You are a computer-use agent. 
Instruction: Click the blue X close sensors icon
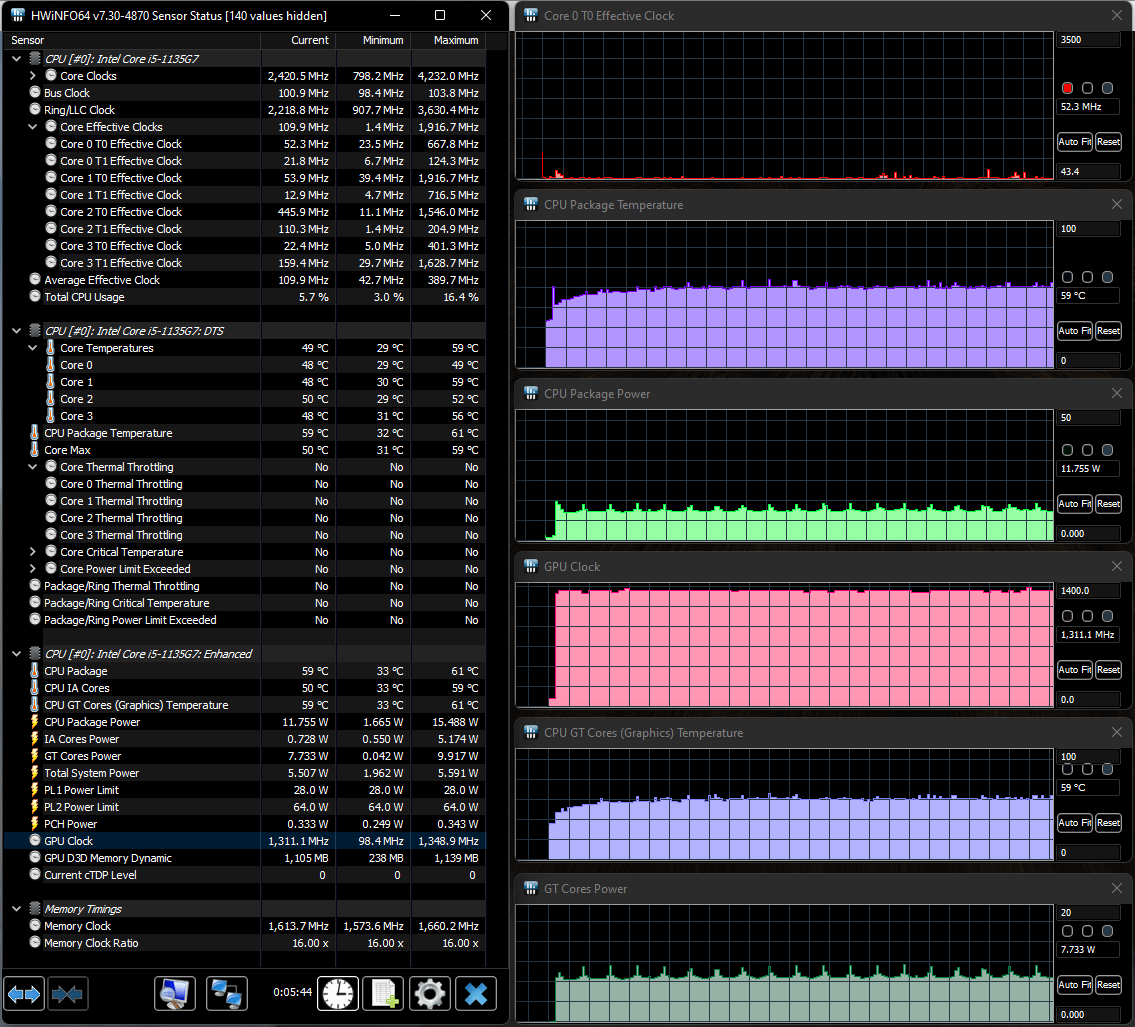[476, 994]
